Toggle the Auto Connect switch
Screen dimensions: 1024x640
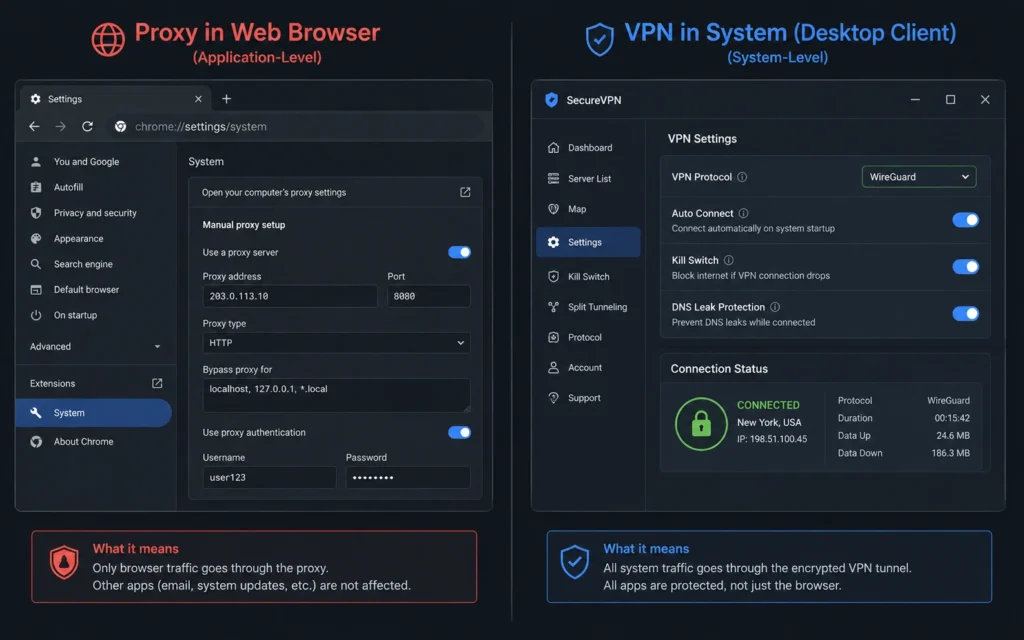tap(965, 220)
